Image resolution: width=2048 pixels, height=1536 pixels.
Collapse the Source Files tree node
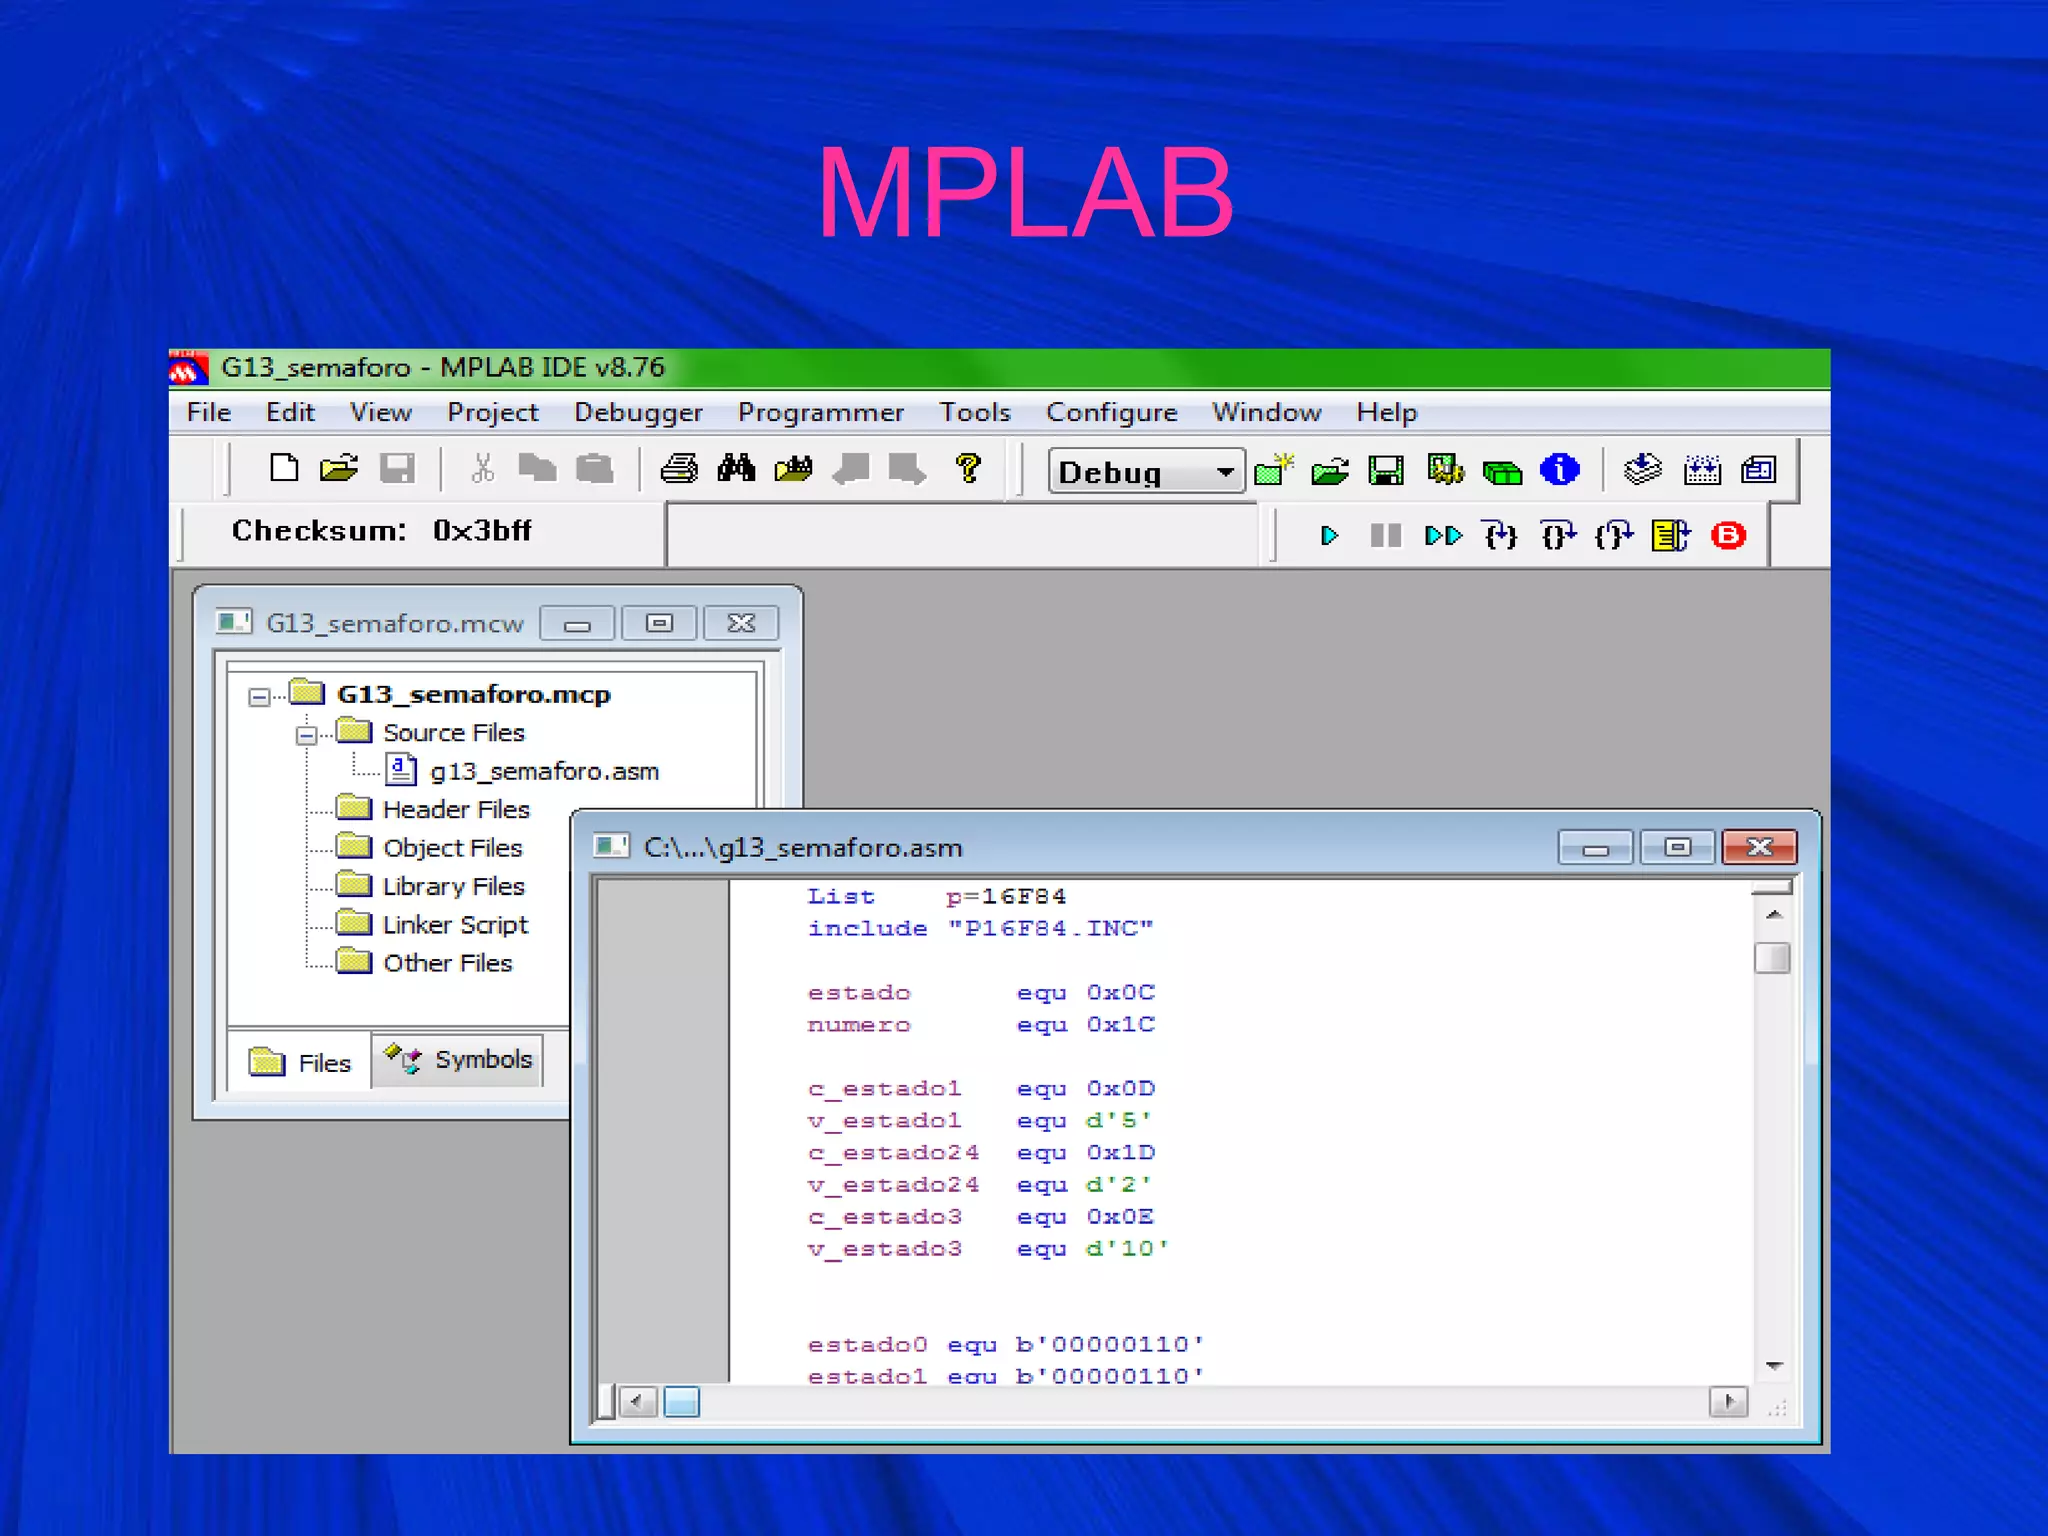[x=306, y=736]
